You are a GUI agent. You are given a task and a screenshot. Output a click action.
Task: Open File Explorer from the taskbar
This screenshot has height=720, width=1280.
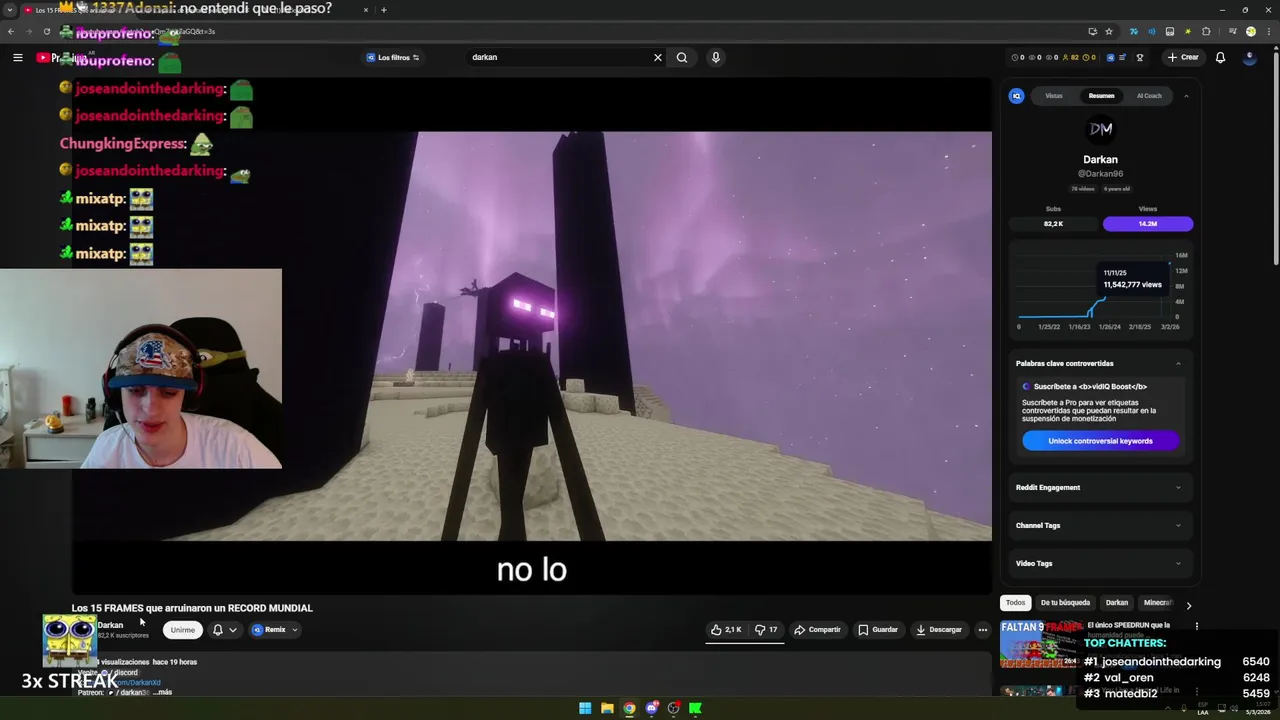click(x=607, y=709)
